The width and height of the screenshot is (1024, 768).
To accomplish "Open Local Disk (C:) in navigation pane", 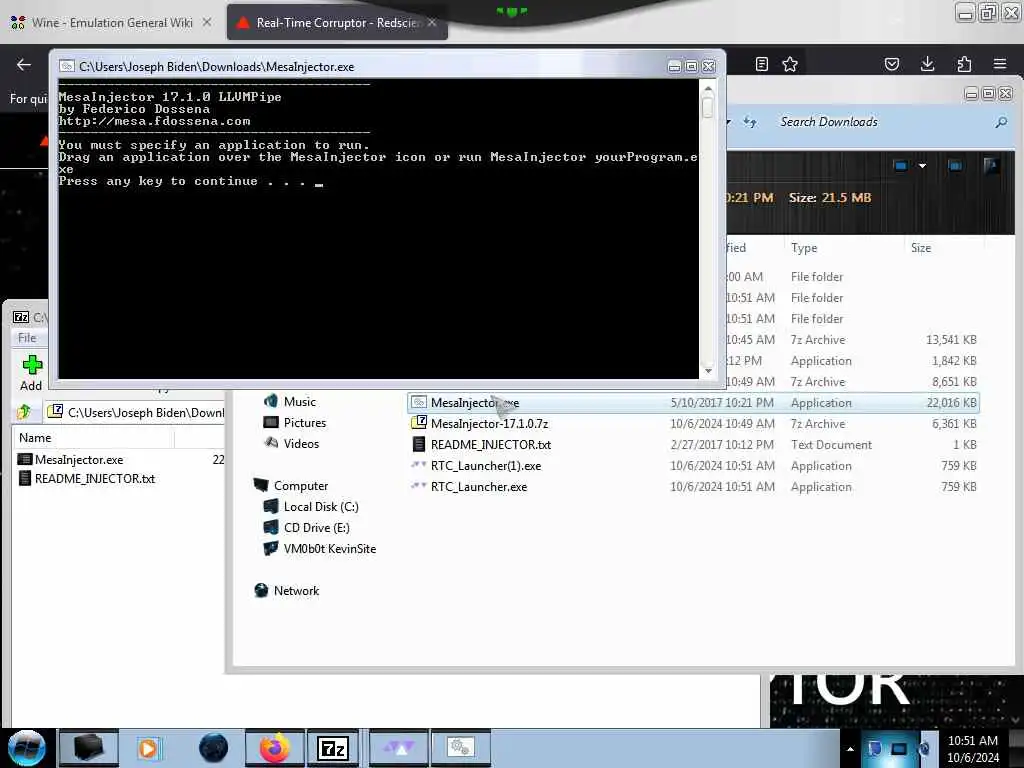I will tap(311, 507).
